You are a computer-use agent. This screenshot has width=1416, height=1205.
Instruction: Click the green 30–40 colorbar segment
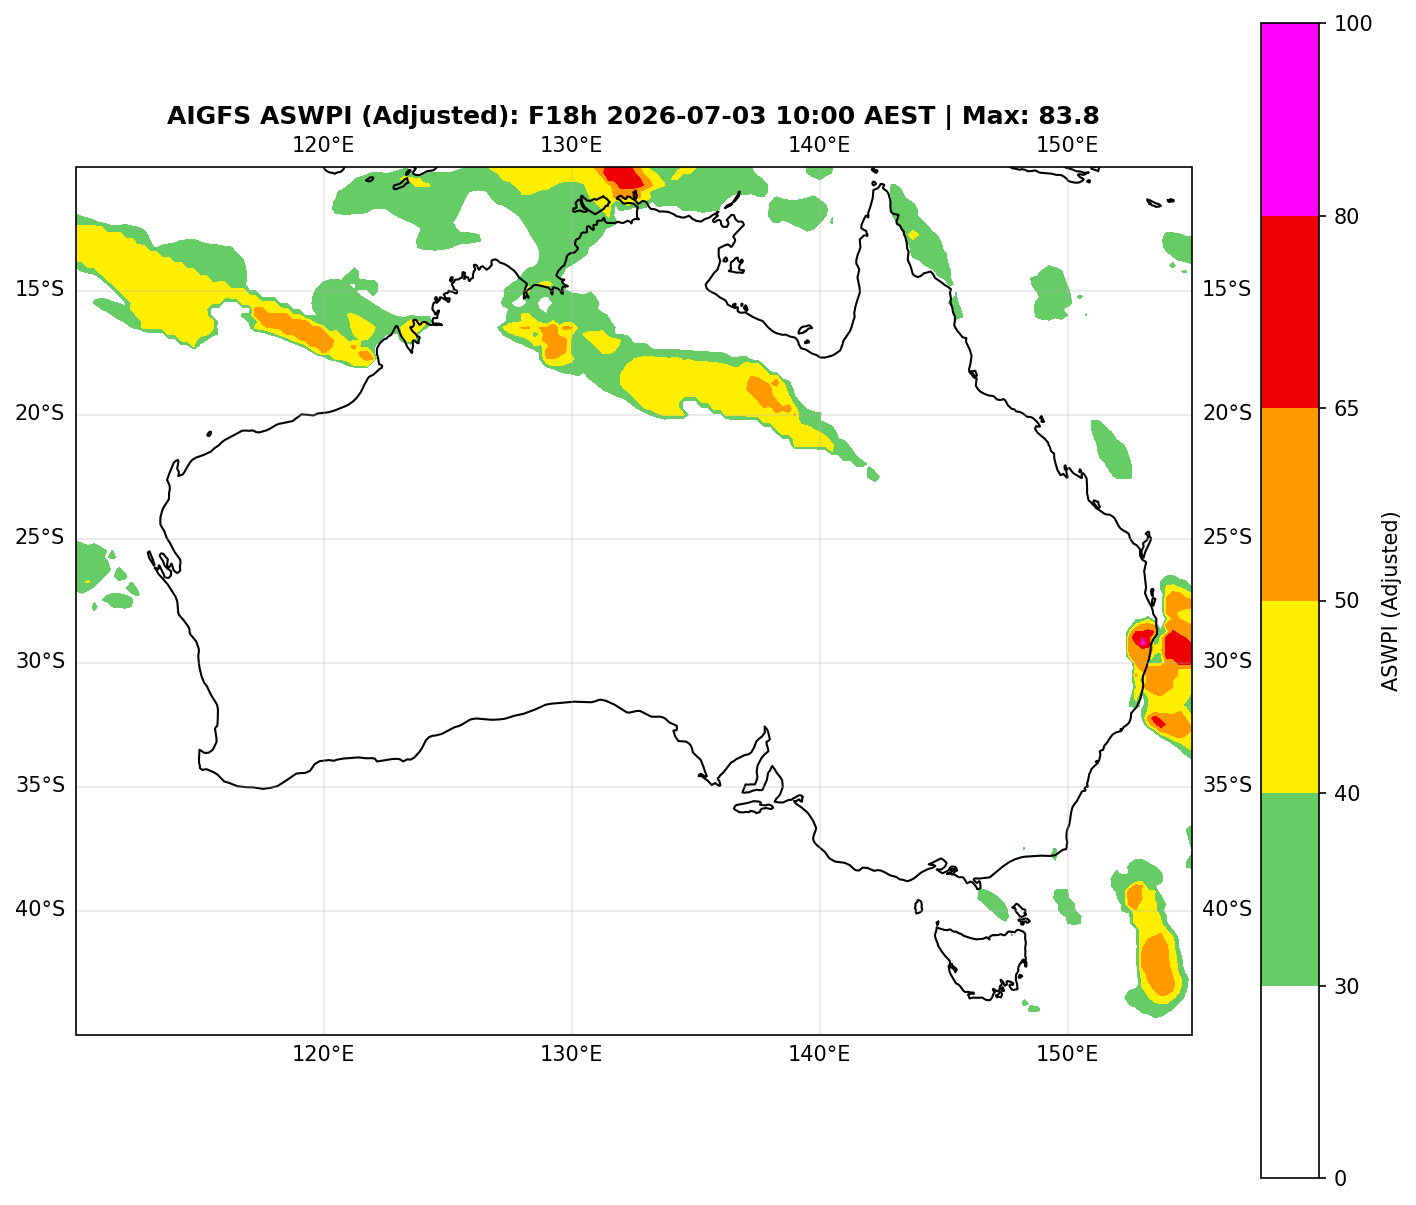[1291, 889]
